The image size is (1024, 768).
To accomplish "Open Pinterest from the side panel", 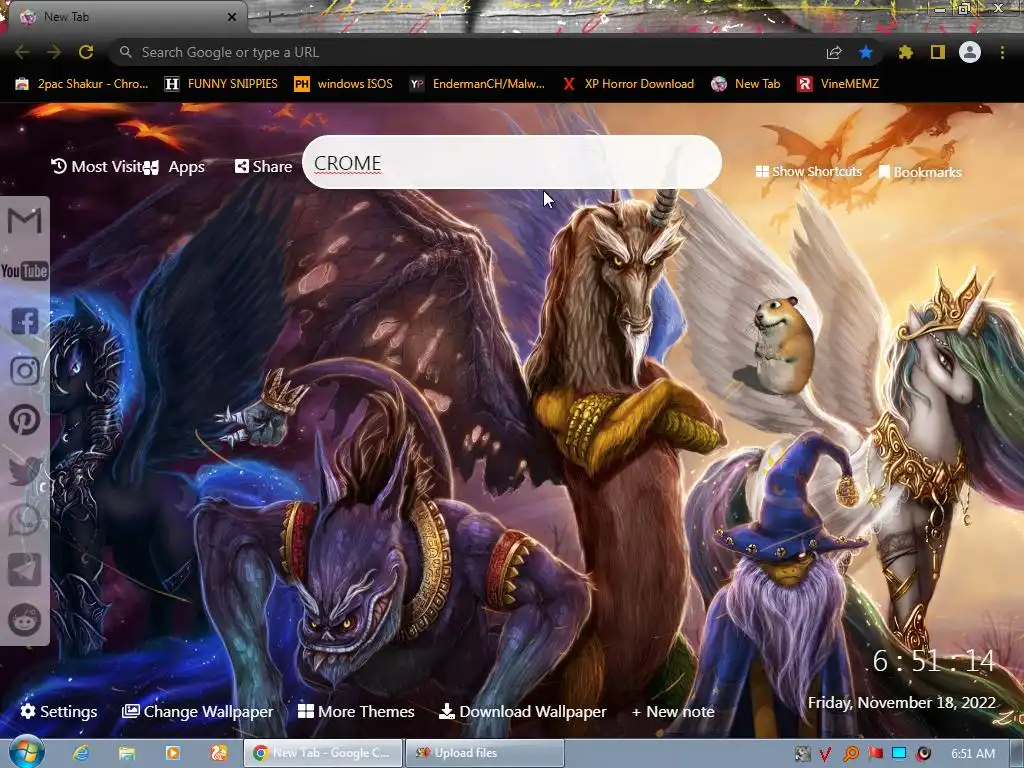I will [24, 420].
